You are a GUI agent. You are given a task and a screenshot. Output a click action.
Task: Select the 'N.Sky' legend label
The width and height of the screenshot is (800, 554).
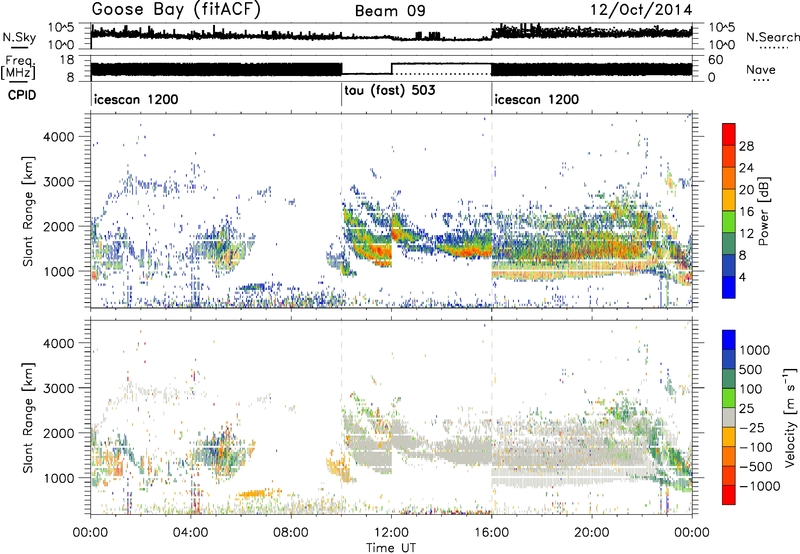click(19, 37)
